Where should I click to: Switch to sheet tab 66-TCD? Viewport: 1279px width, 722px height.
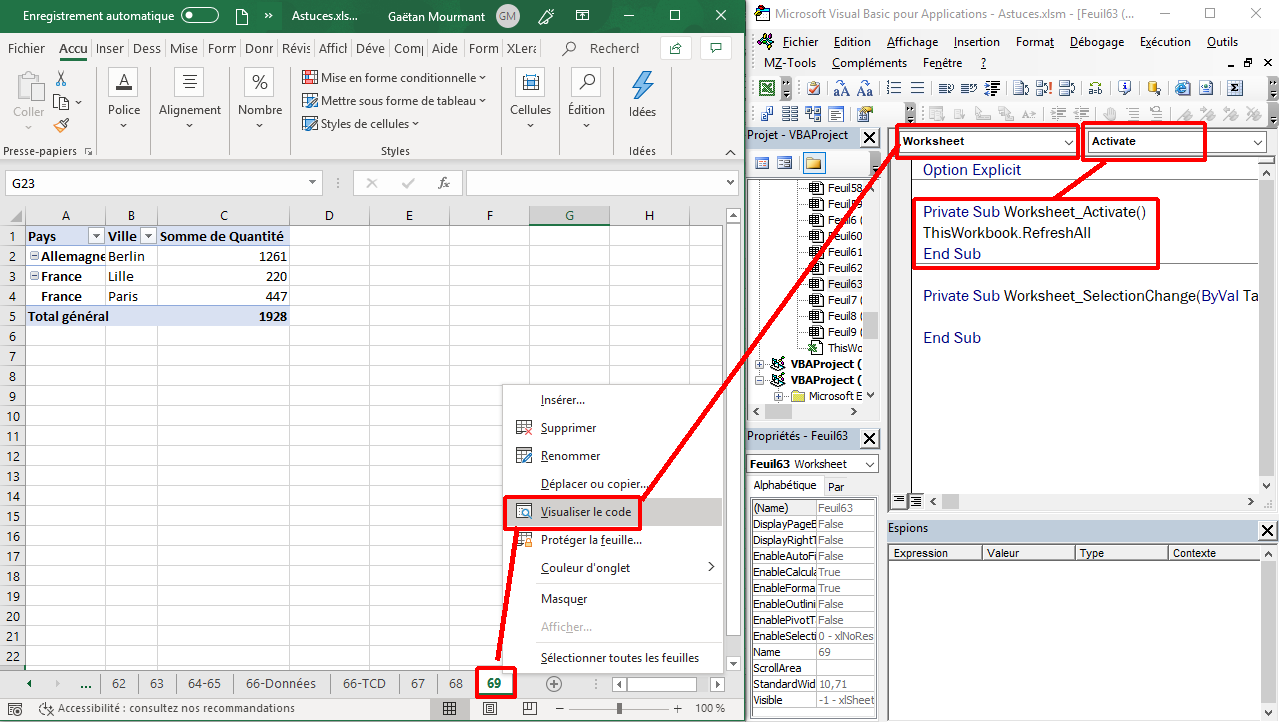(x=364, y=684)
